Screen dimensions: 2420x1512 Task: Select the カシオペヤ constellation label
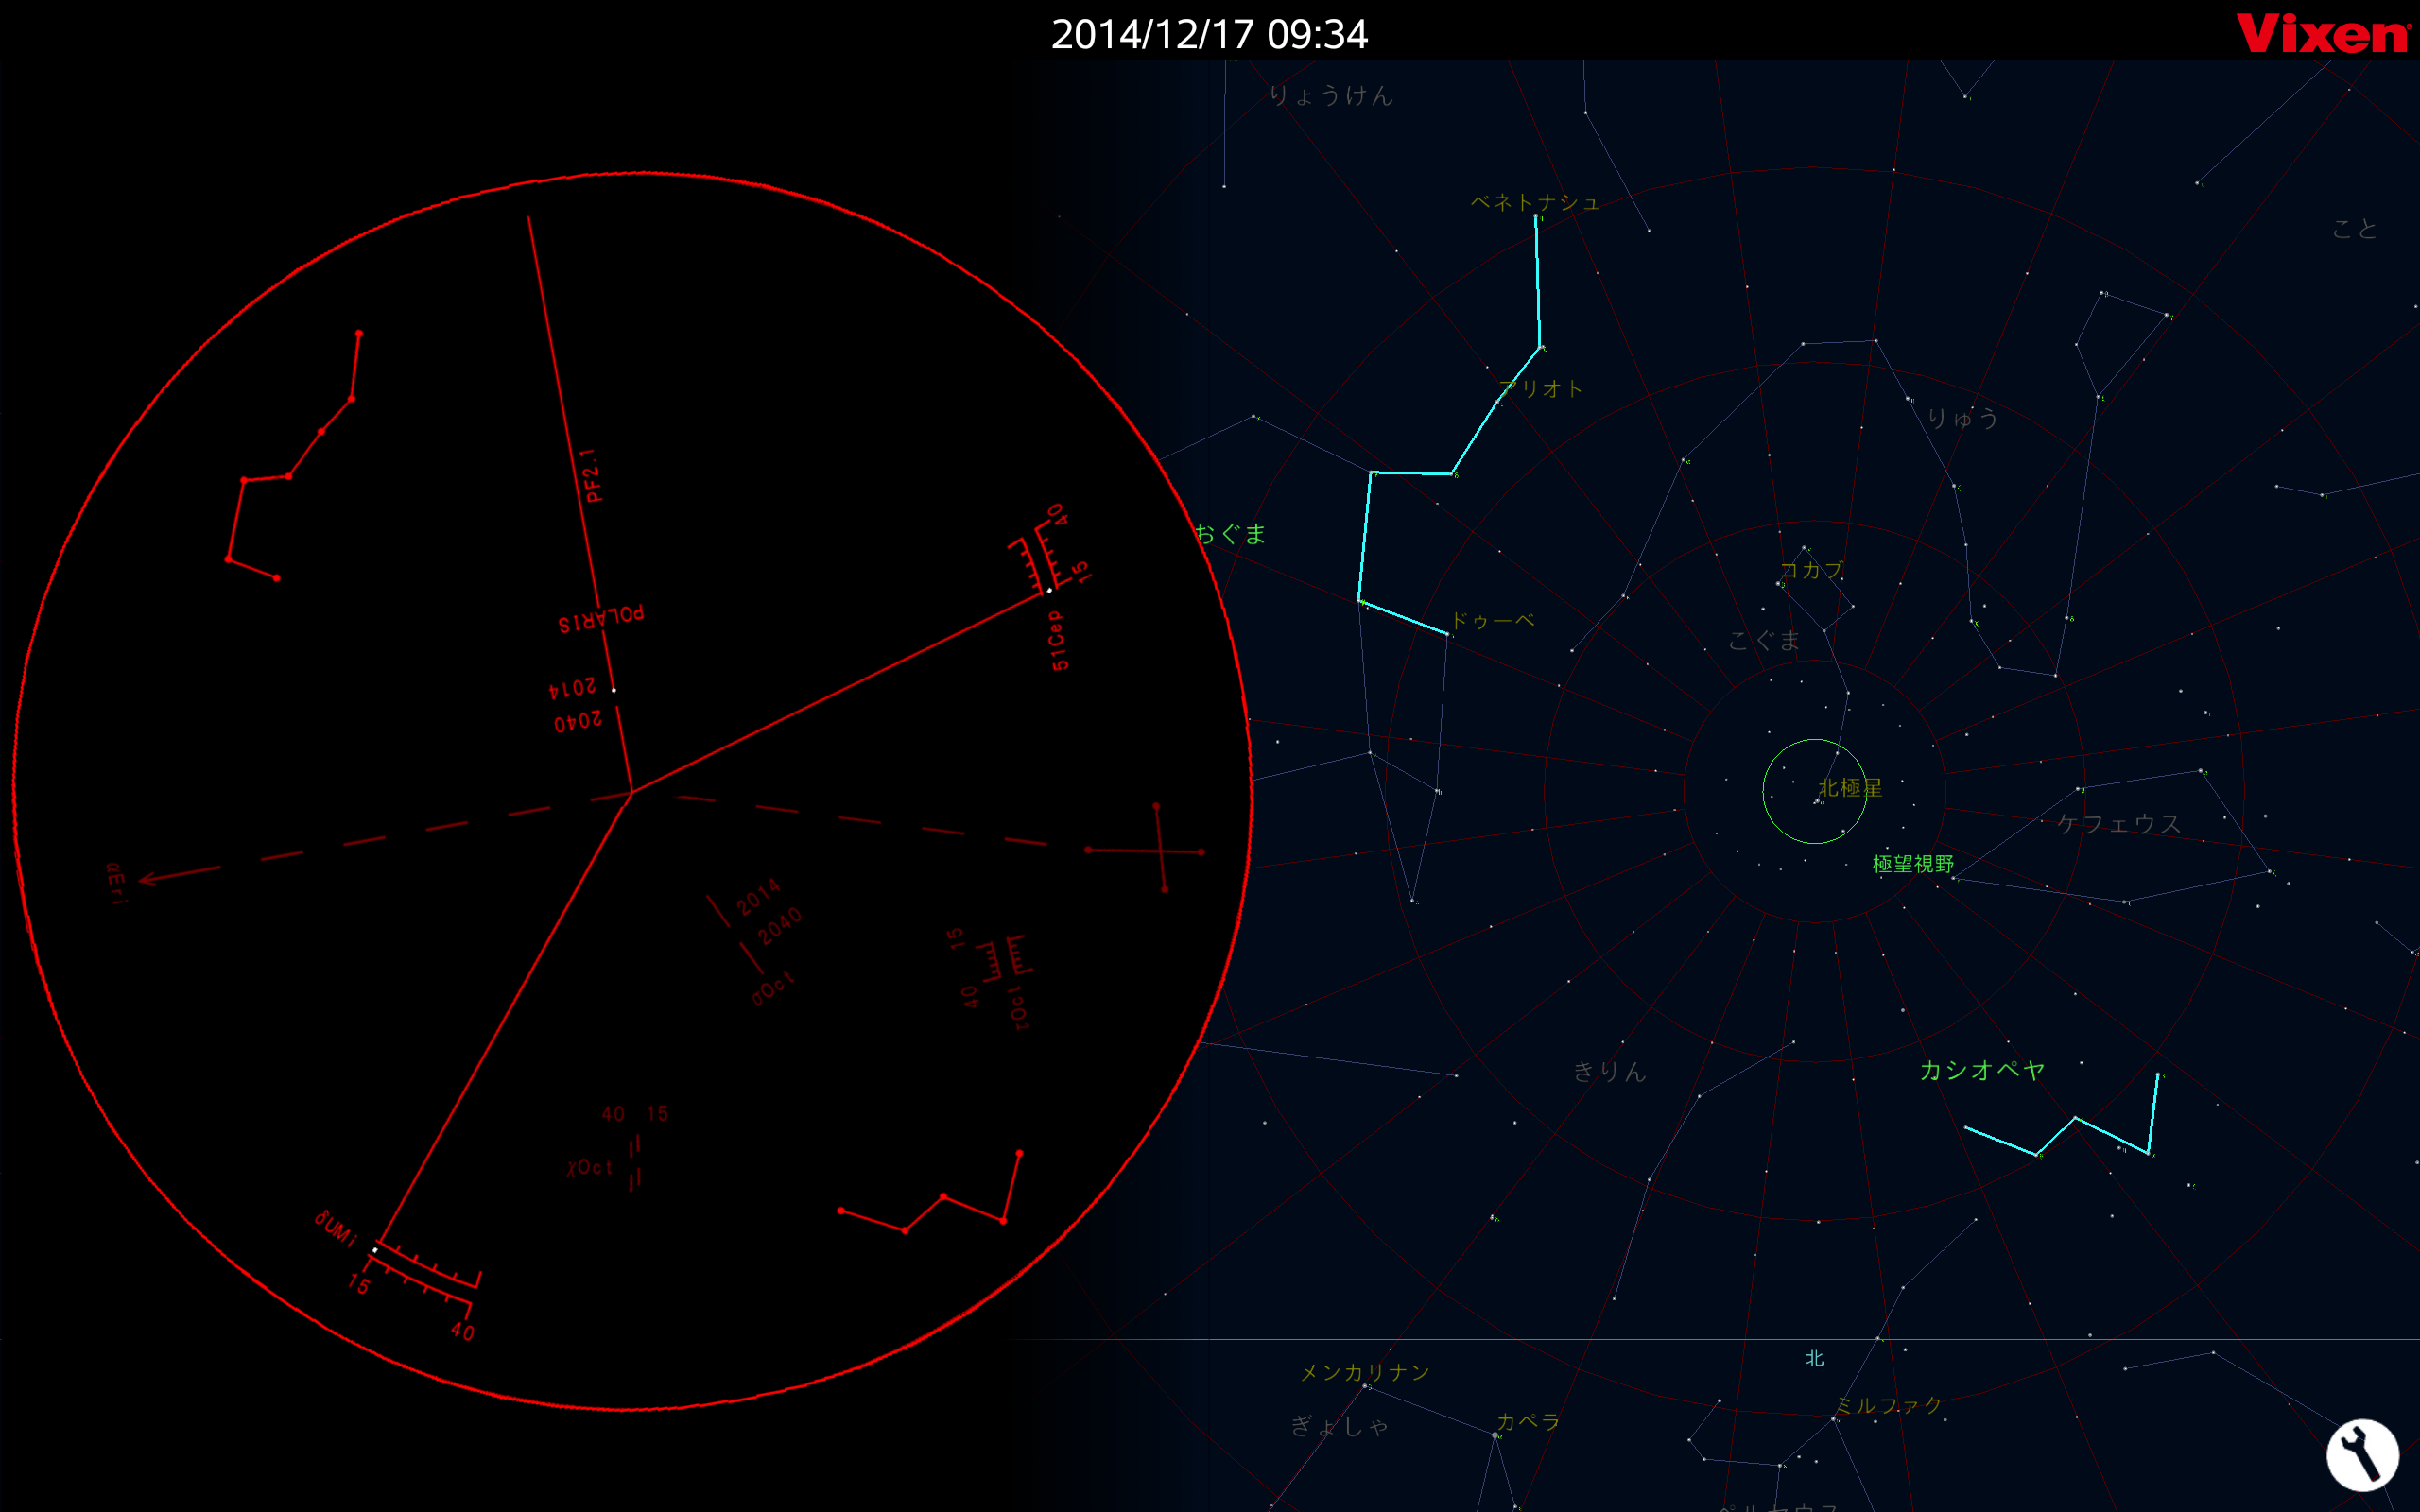click(1982, 1070)
